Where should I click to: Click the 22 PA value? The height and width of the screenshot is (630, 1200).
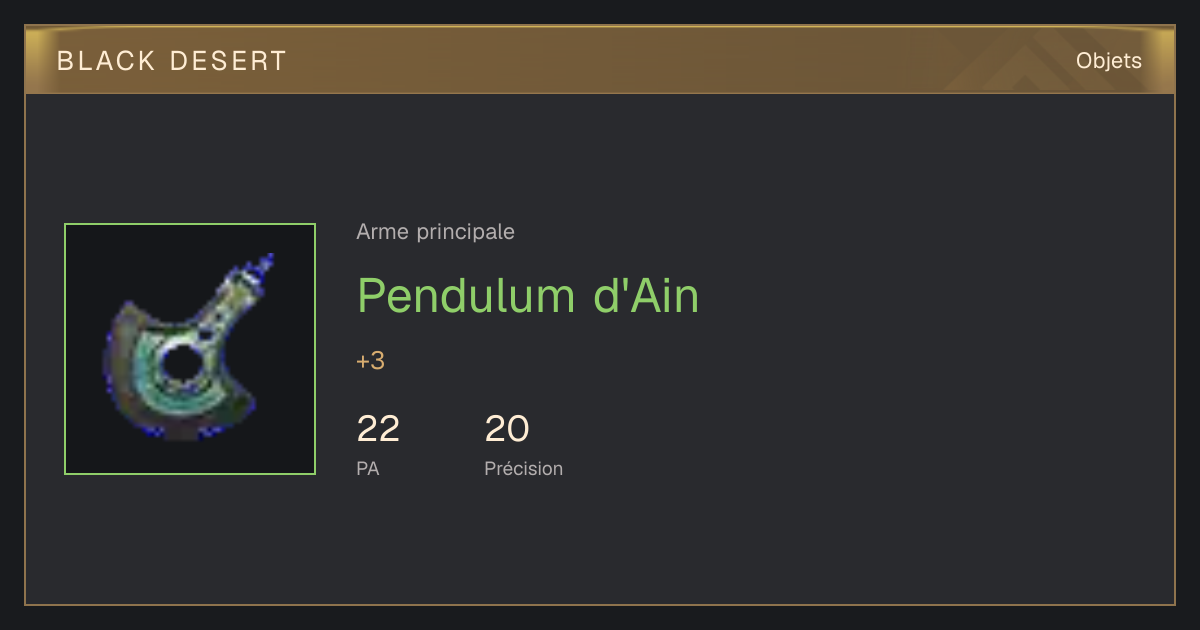pyautogui.click(x=378, y=429)
